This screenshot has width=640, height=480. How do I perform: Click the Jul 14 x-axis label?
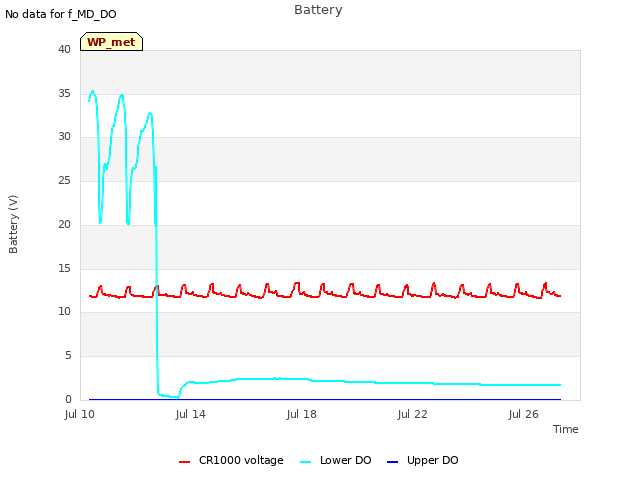(191, 414)
